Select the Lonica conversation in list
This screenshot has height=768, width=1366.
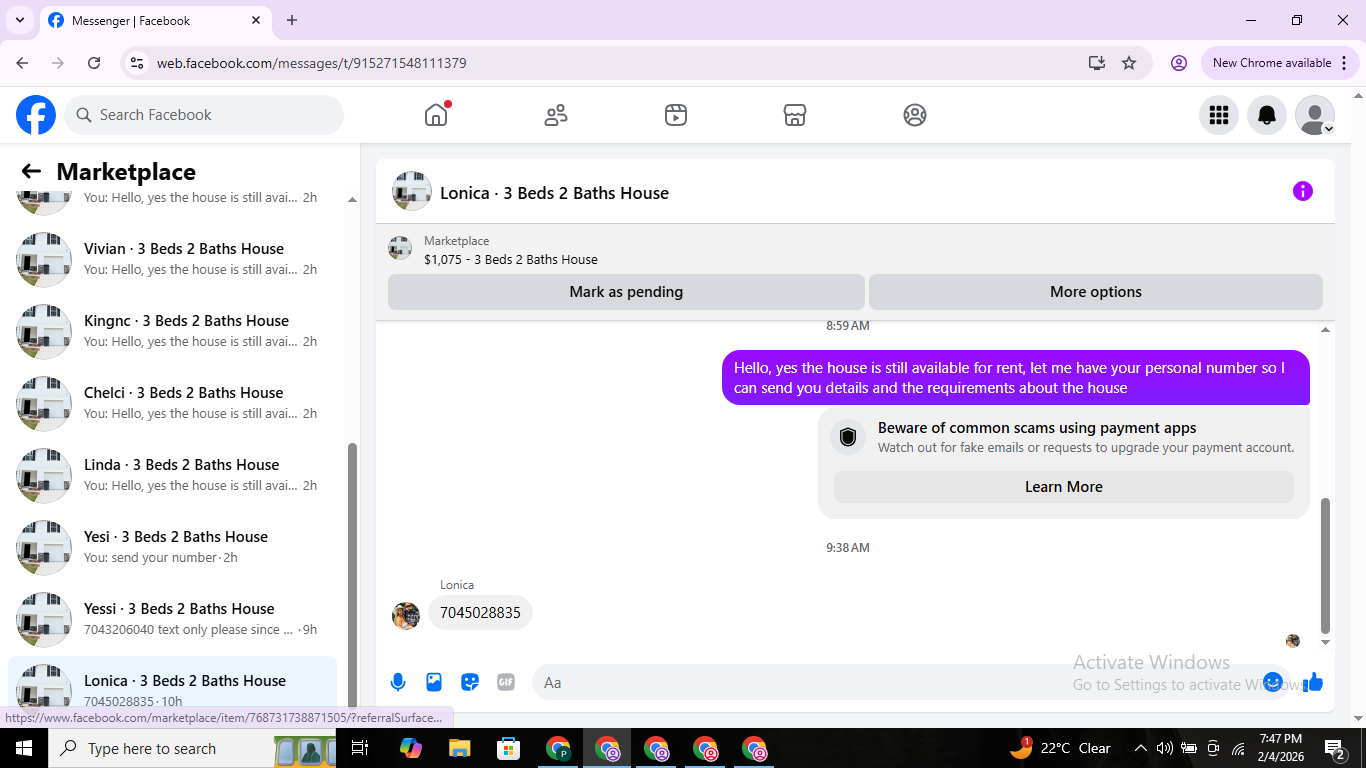point(172,684)
